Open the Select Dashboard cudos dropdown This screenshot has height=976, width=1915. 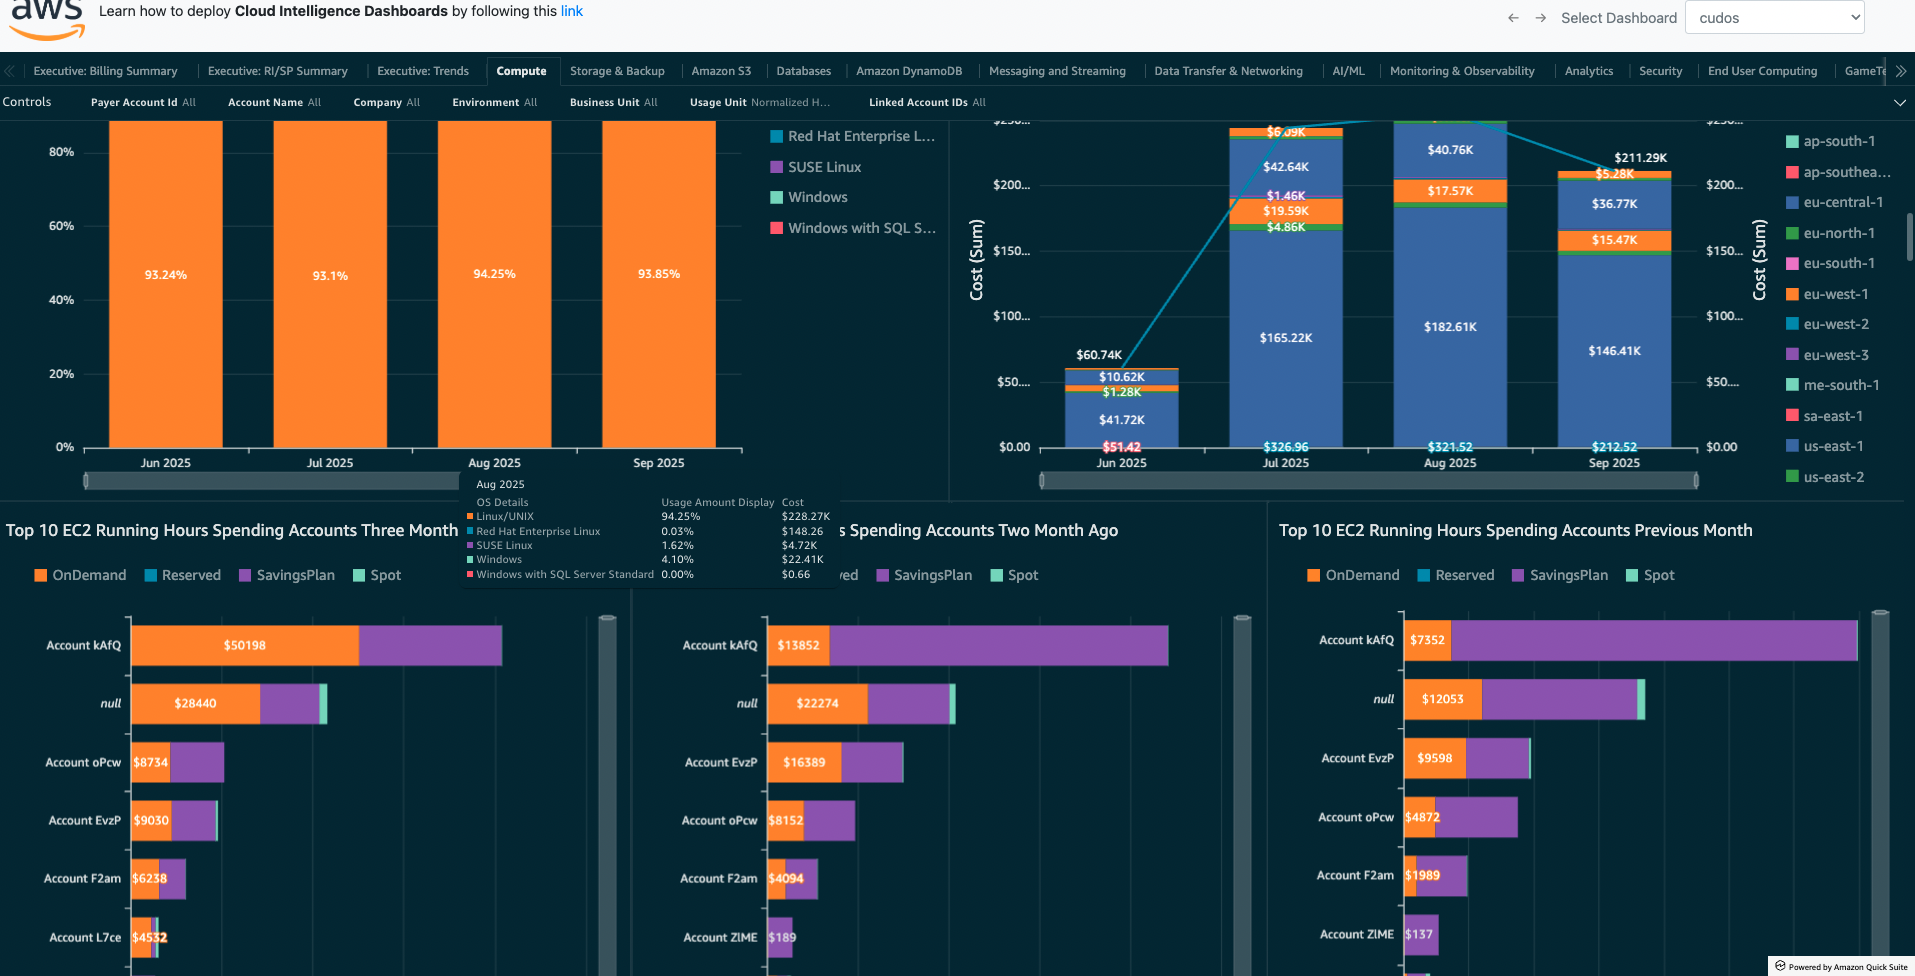tap(1774, 18)
